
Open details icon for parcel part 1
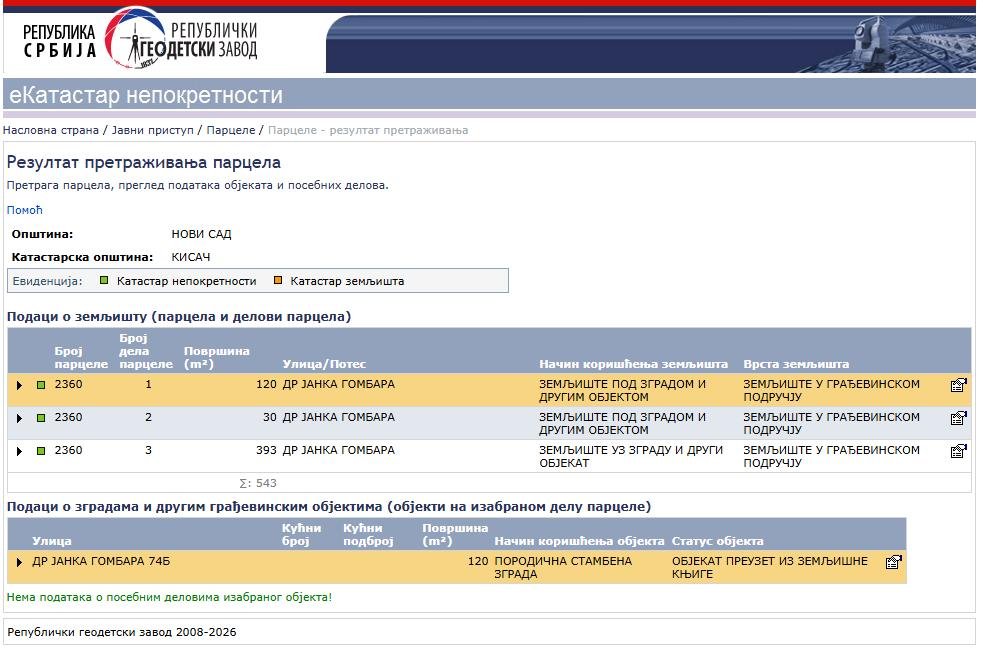click(x=958, y=385)
